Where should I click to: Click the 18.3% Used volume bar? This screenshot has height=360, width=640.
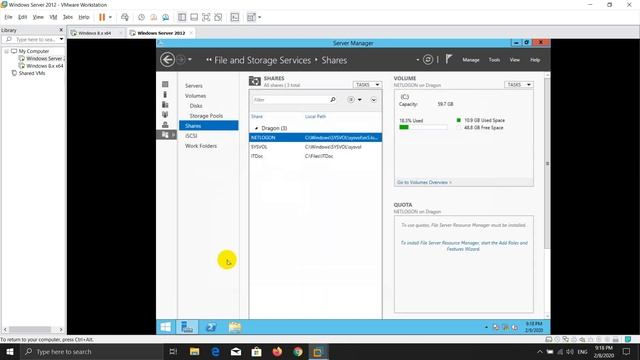pos(423,127)
